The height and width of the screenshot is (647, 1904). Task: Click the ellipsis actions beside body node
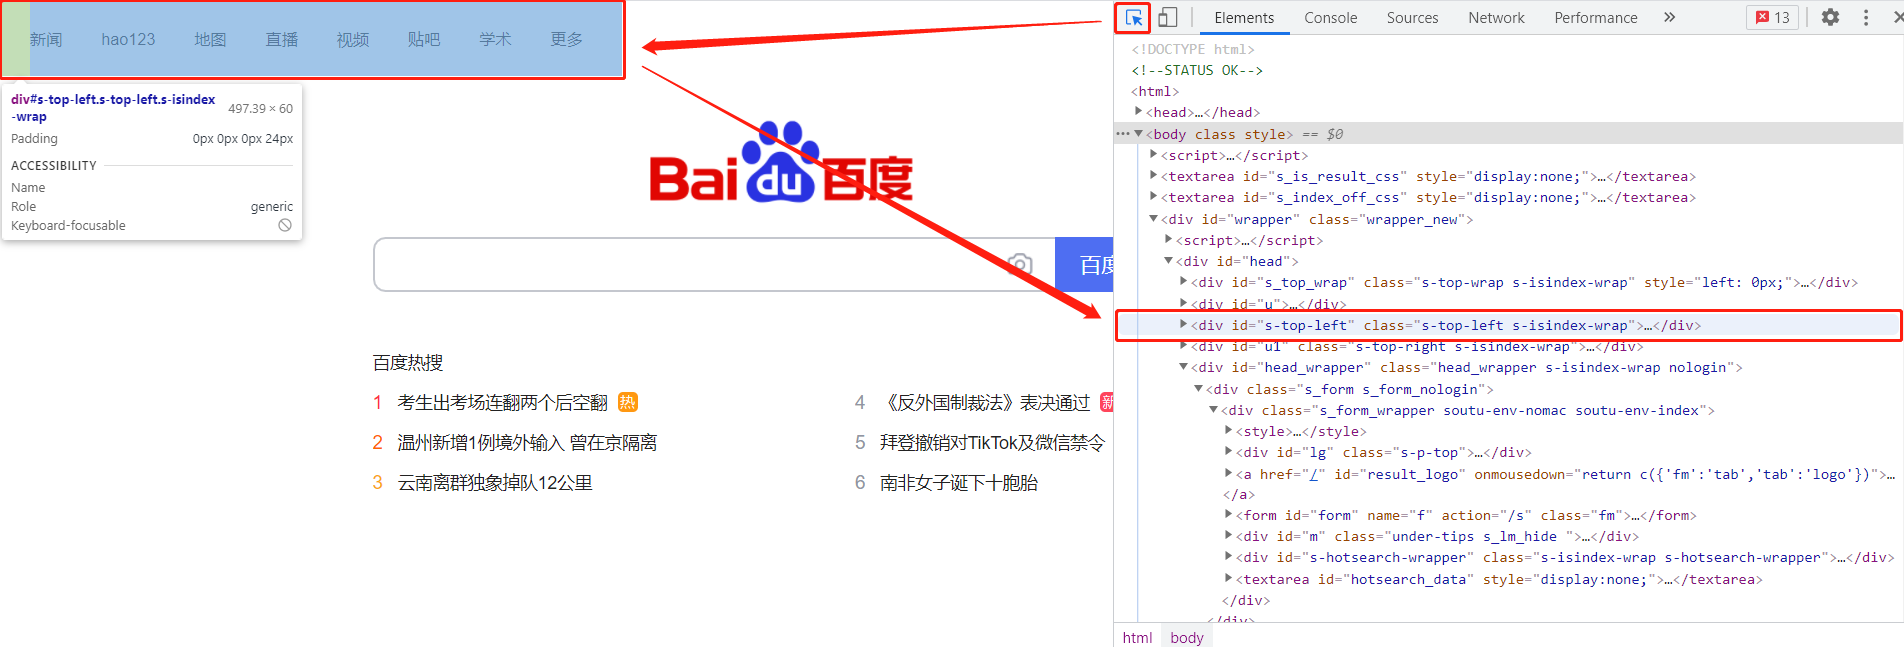pyautogui.click(x=1123, y=133)
